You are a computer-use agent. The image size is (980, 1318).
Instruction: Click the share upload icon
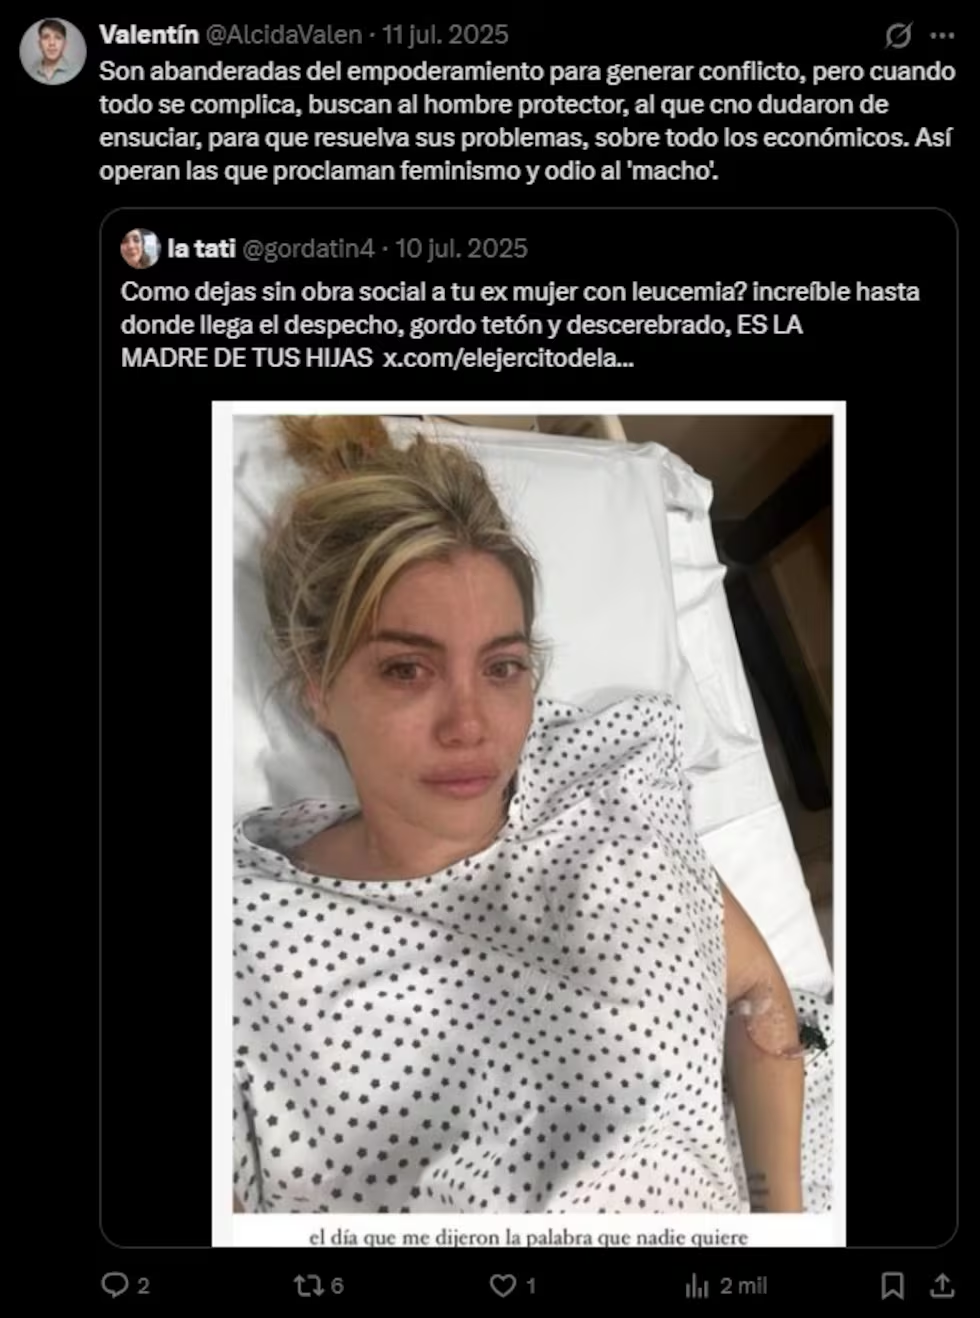click(x=941, y=1284)
